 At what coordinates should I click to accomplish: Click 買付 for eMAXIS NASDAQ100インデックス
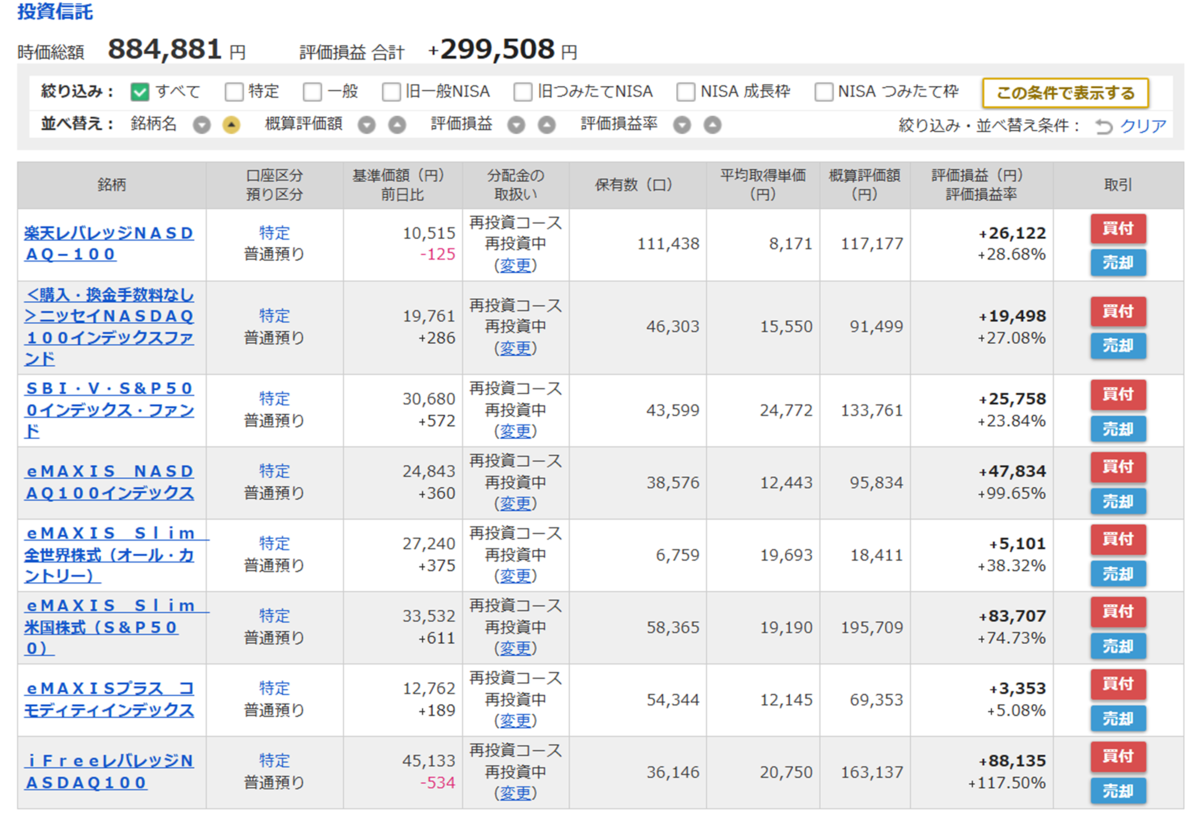1118,466
